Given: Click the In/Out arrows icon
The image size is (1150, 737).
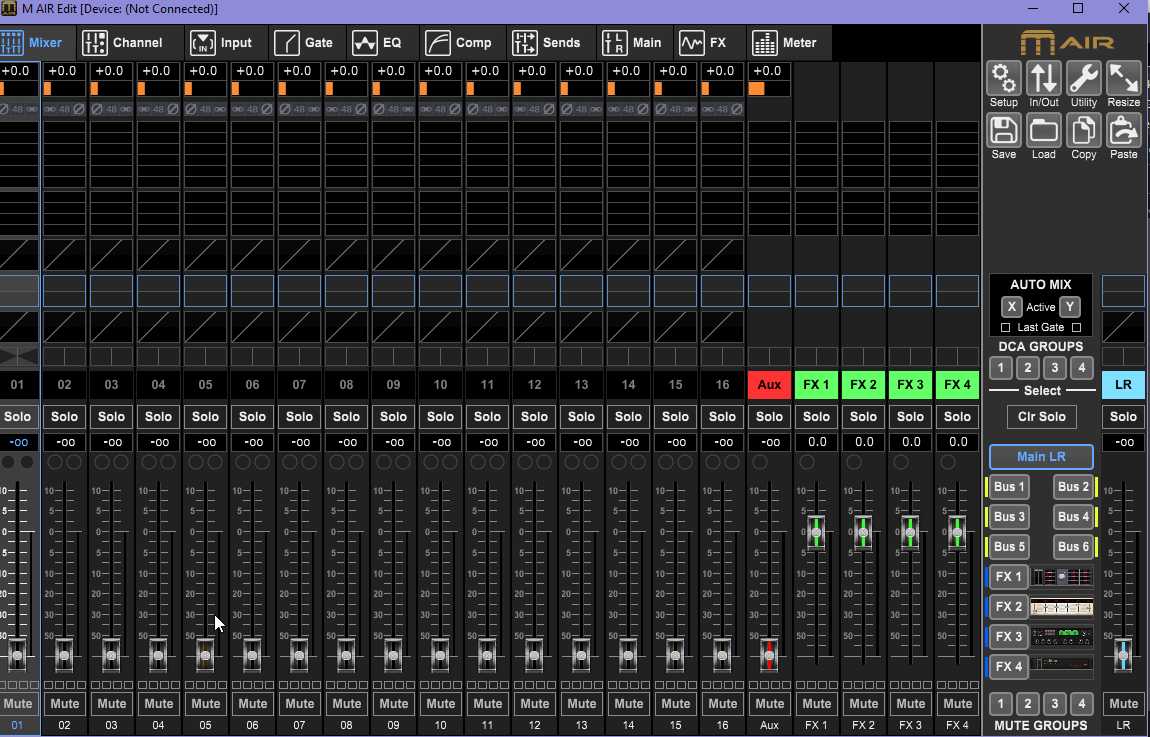Looking at the screenshot, I should point(1044,79).
